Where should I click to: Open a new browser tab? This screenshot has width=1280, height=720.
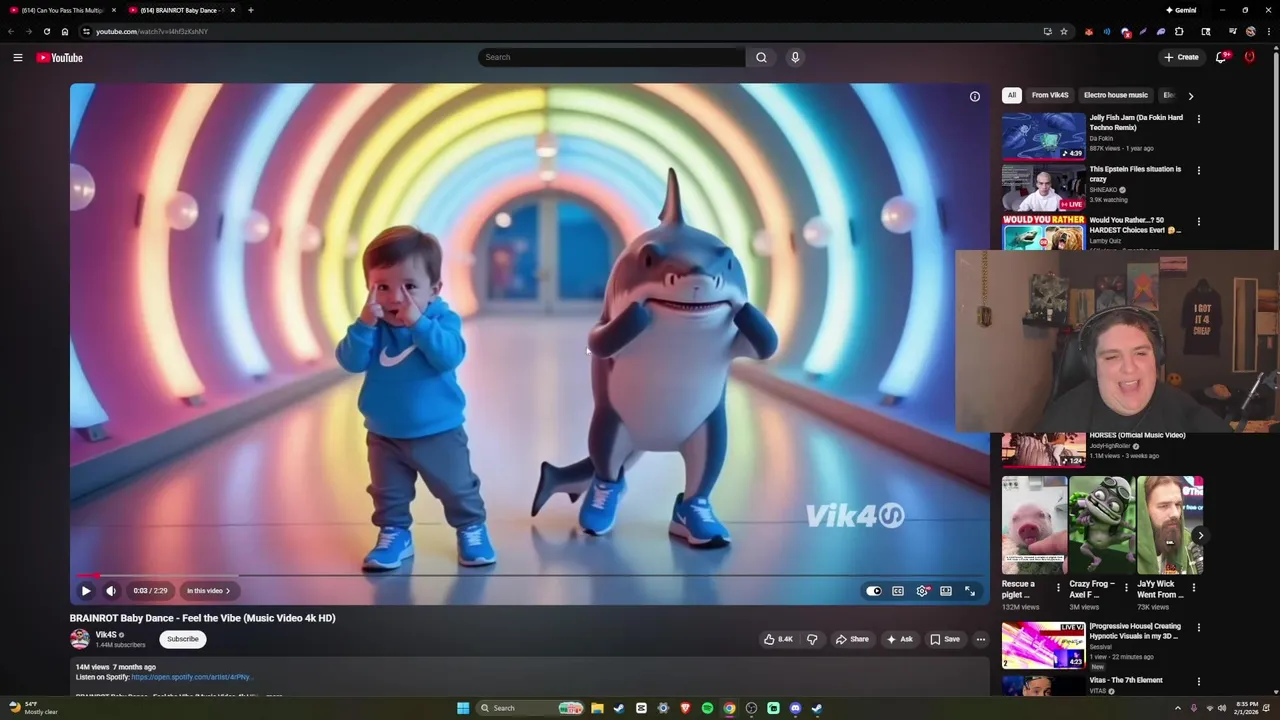click(251, 10)
